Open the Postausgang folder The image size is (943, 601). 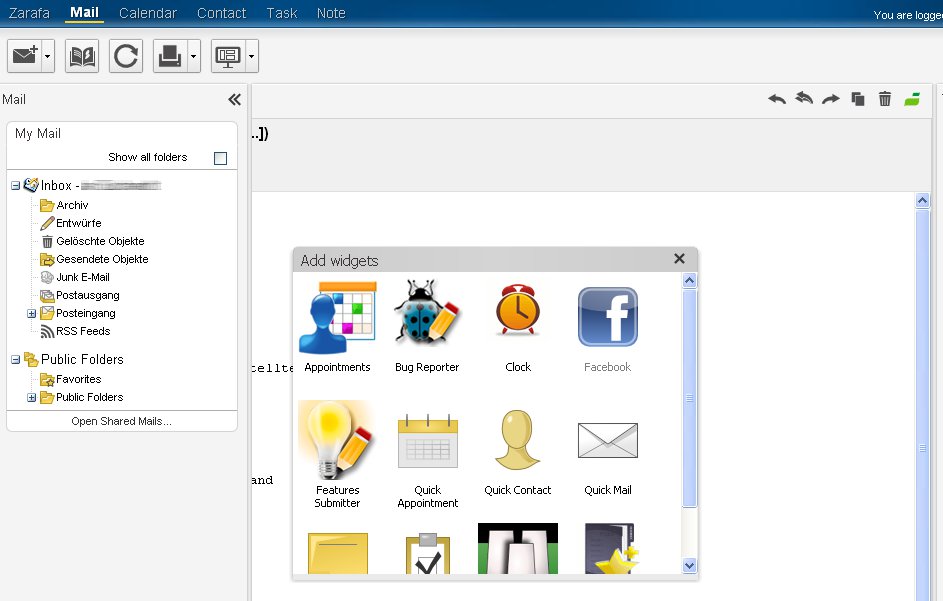(x=88, y=295)
